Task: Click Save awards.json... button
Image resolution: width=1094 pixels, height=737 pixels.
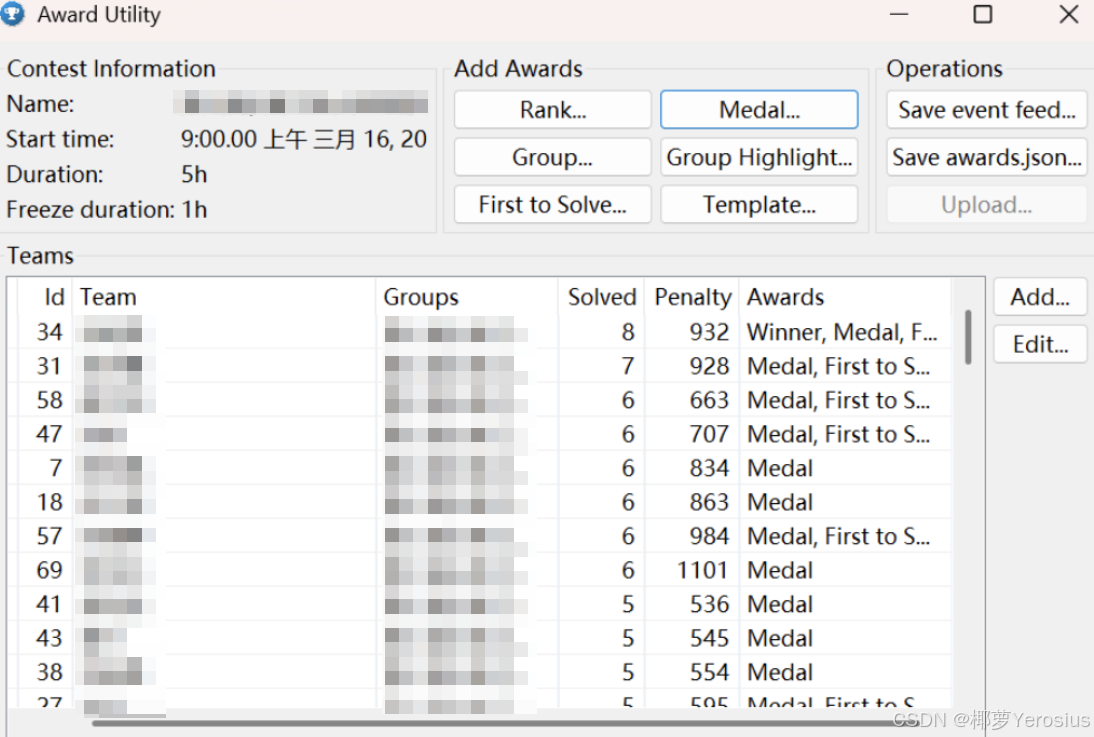Action: (987, 157)
